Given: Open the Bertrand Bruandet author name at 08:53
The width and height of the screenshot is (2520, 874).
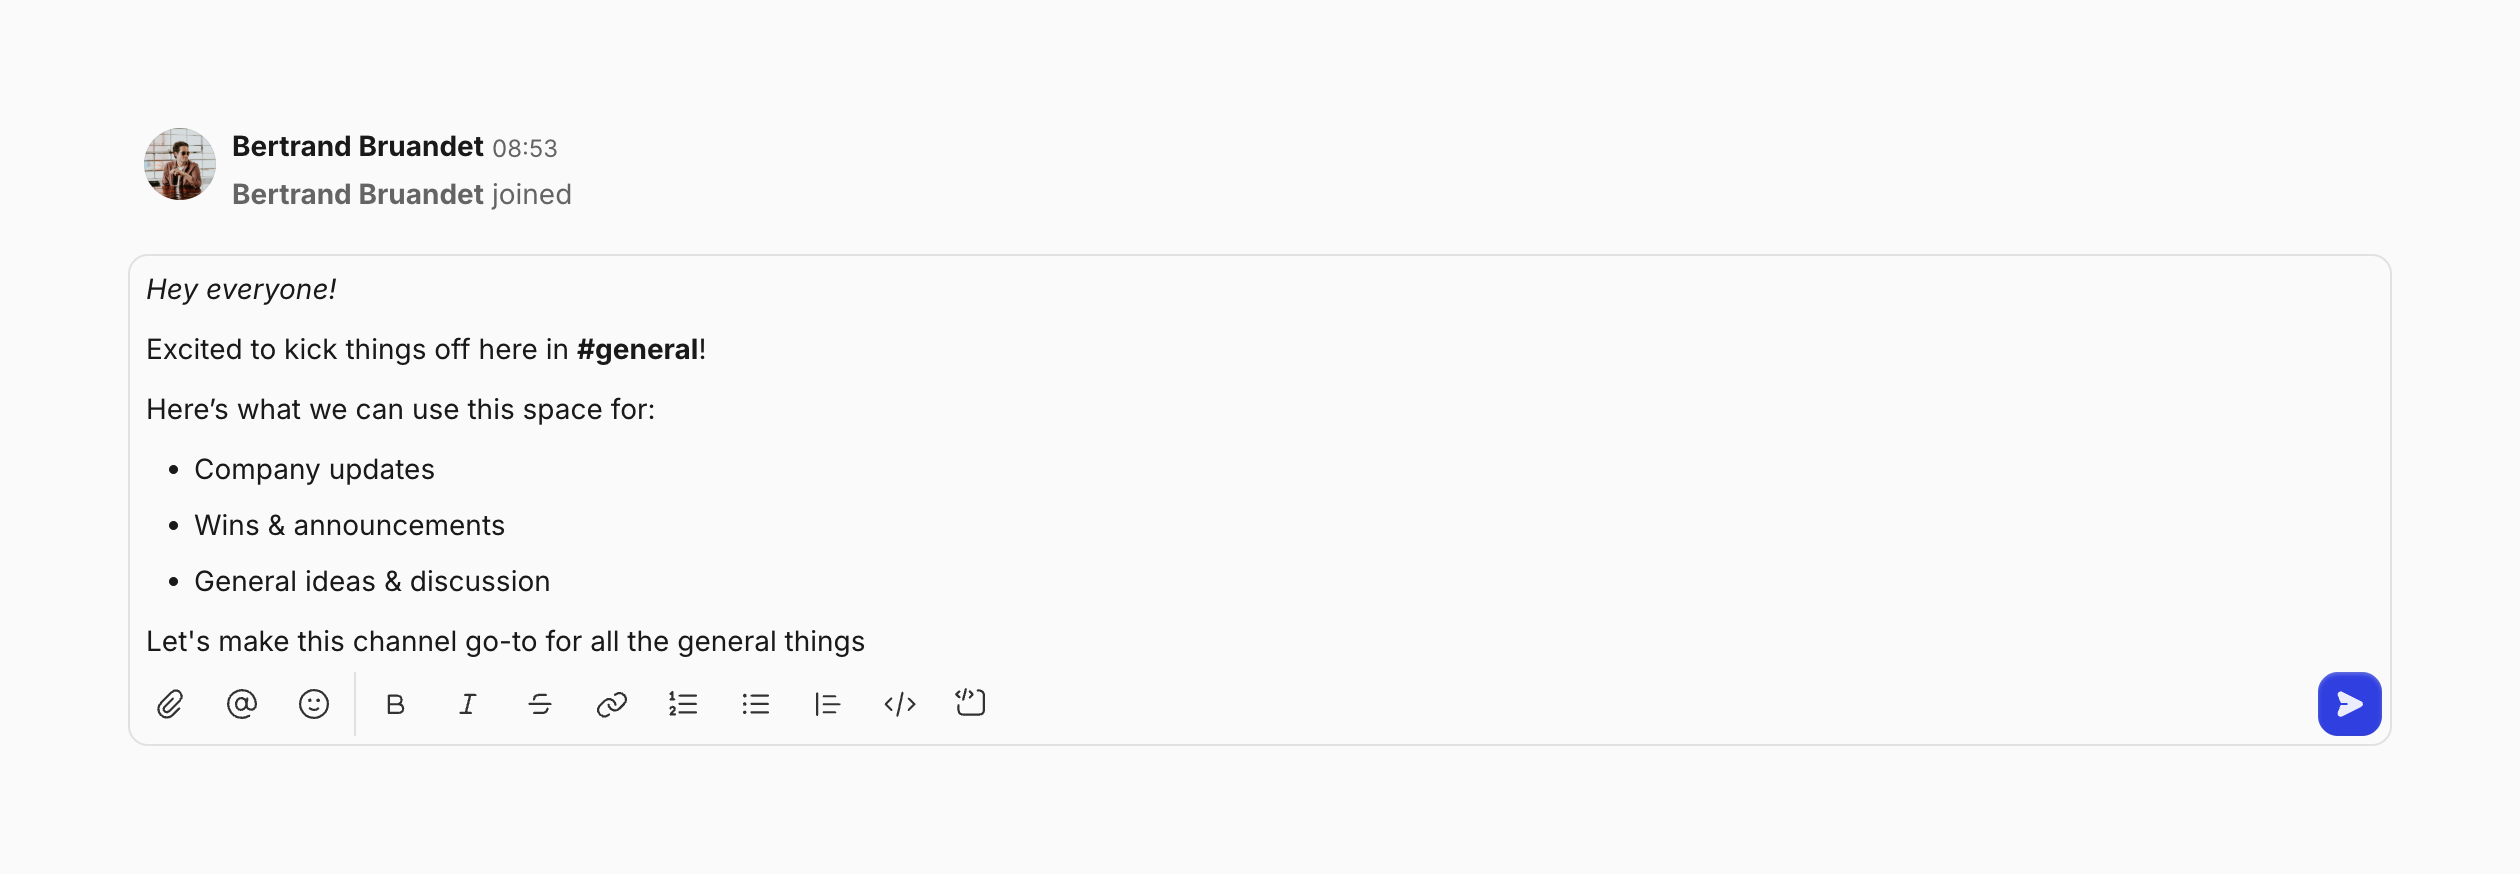Looking at the screenshot, I should 358,147.
